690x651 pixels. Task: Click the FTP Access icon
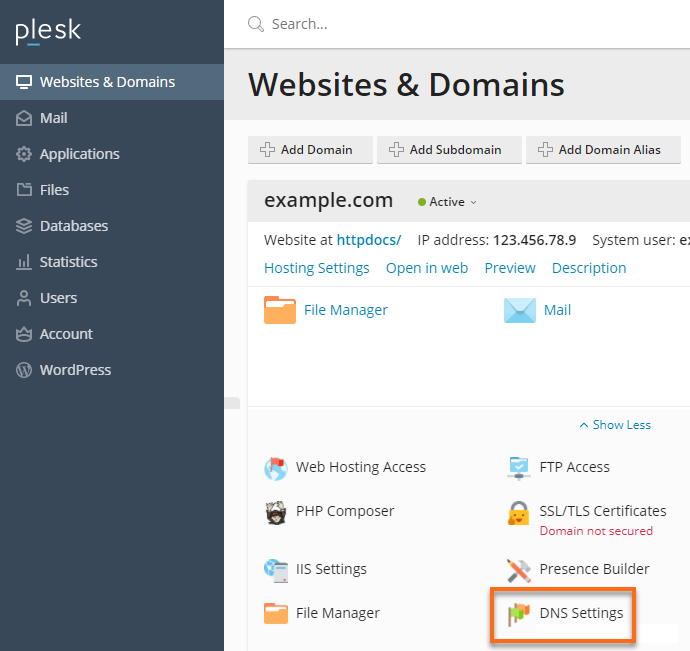[519, 468]
